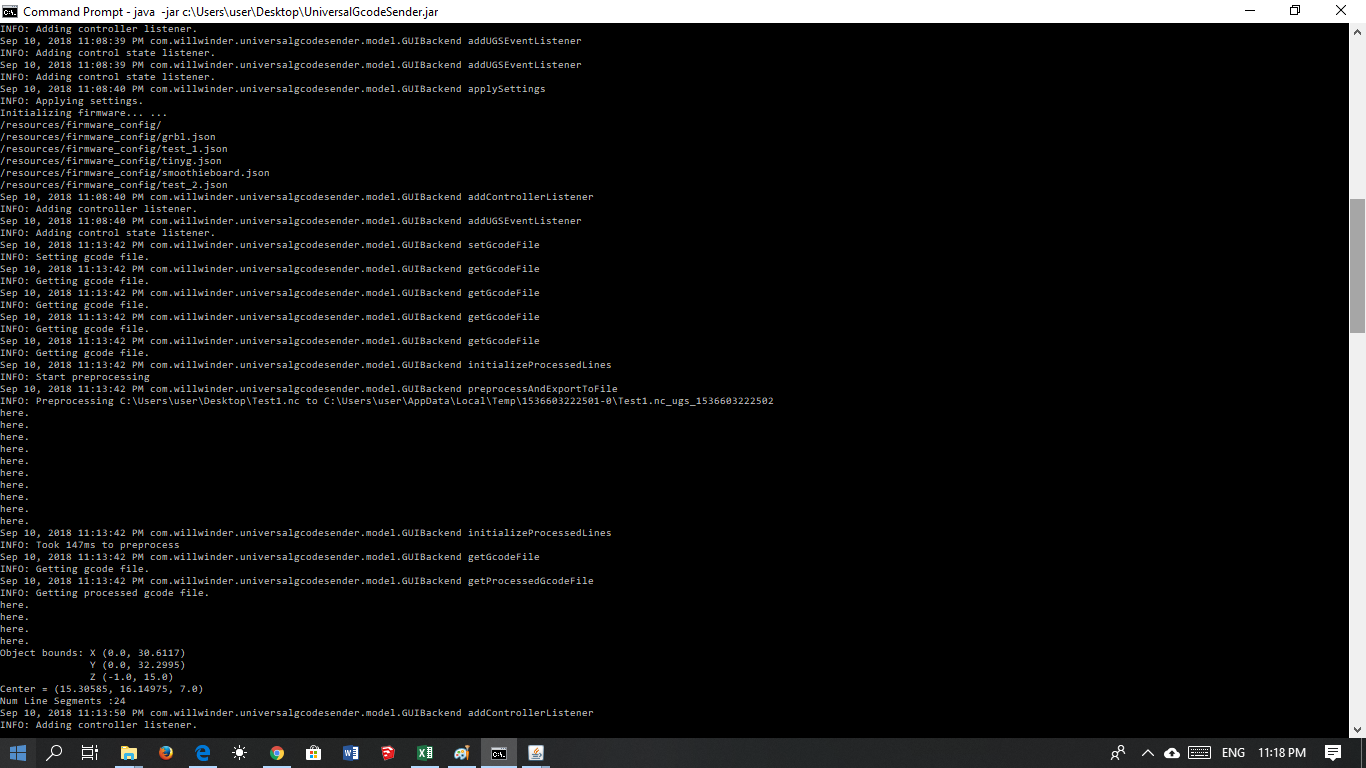Open taskbar Search magnifier

[x=54, y=753]
